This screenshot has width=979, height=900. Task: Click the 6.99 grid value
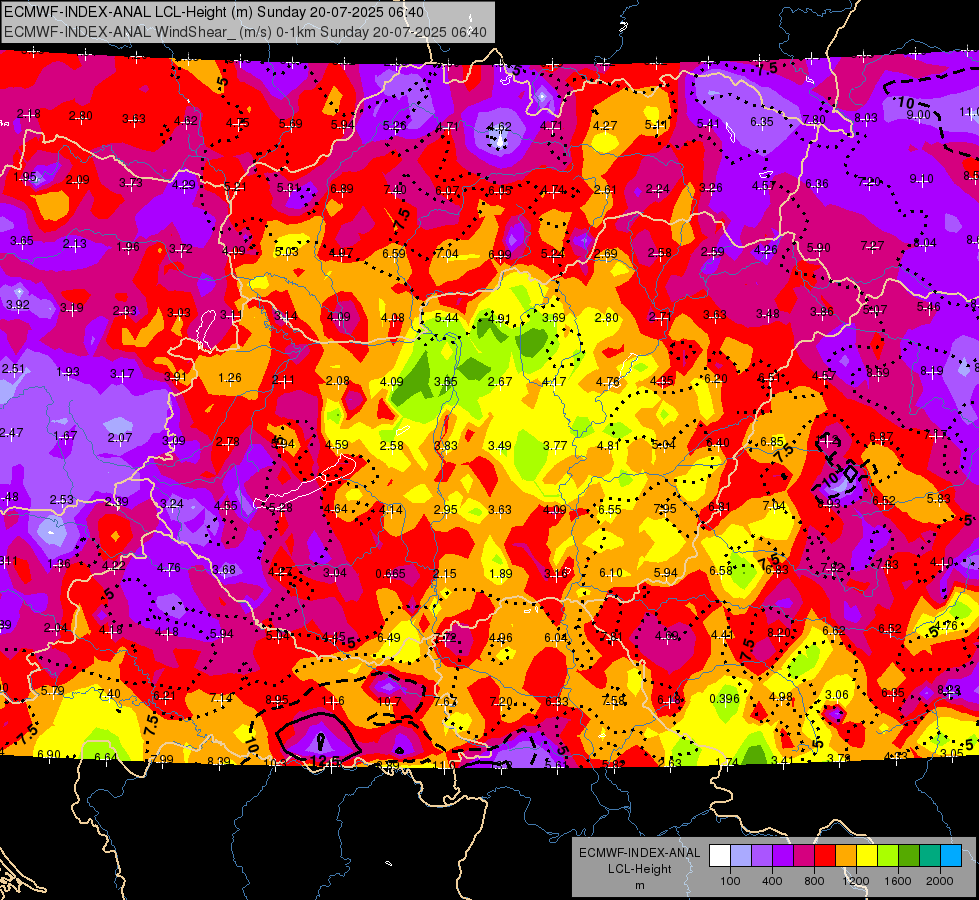coord(499,255)
